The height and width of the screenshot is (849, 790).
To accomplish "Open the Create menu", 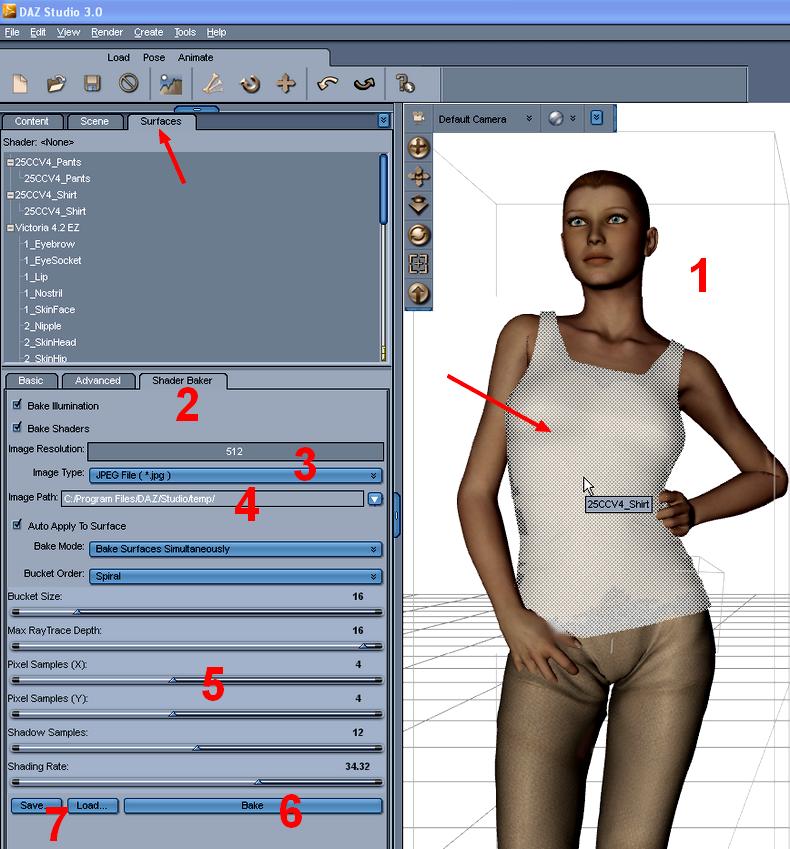I will tap(148, 32).
